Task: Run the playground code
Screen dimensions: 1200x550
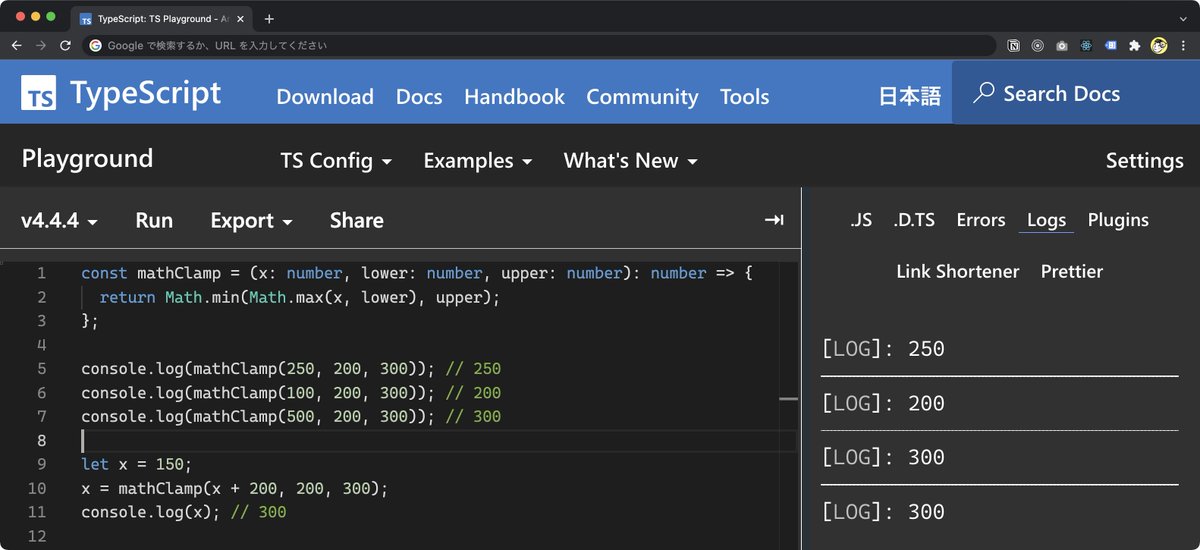Action: click(x=154, y=220)
